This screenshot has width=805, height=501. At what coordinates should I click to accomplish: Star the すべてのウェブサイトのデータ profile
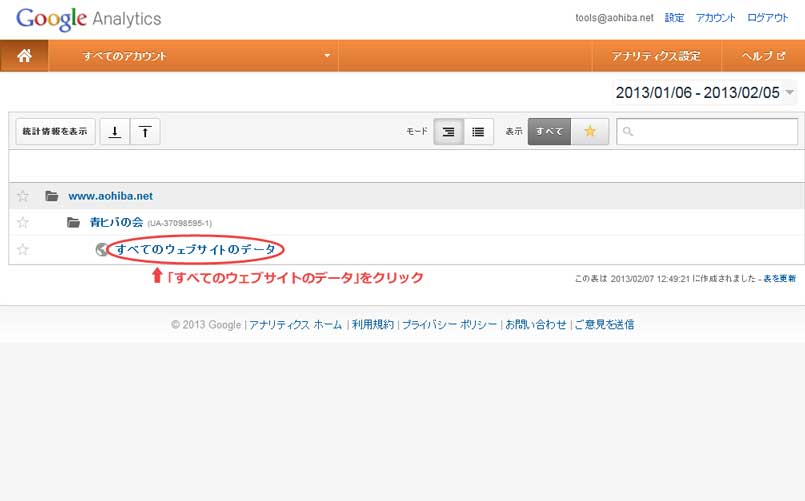[23, 249]
